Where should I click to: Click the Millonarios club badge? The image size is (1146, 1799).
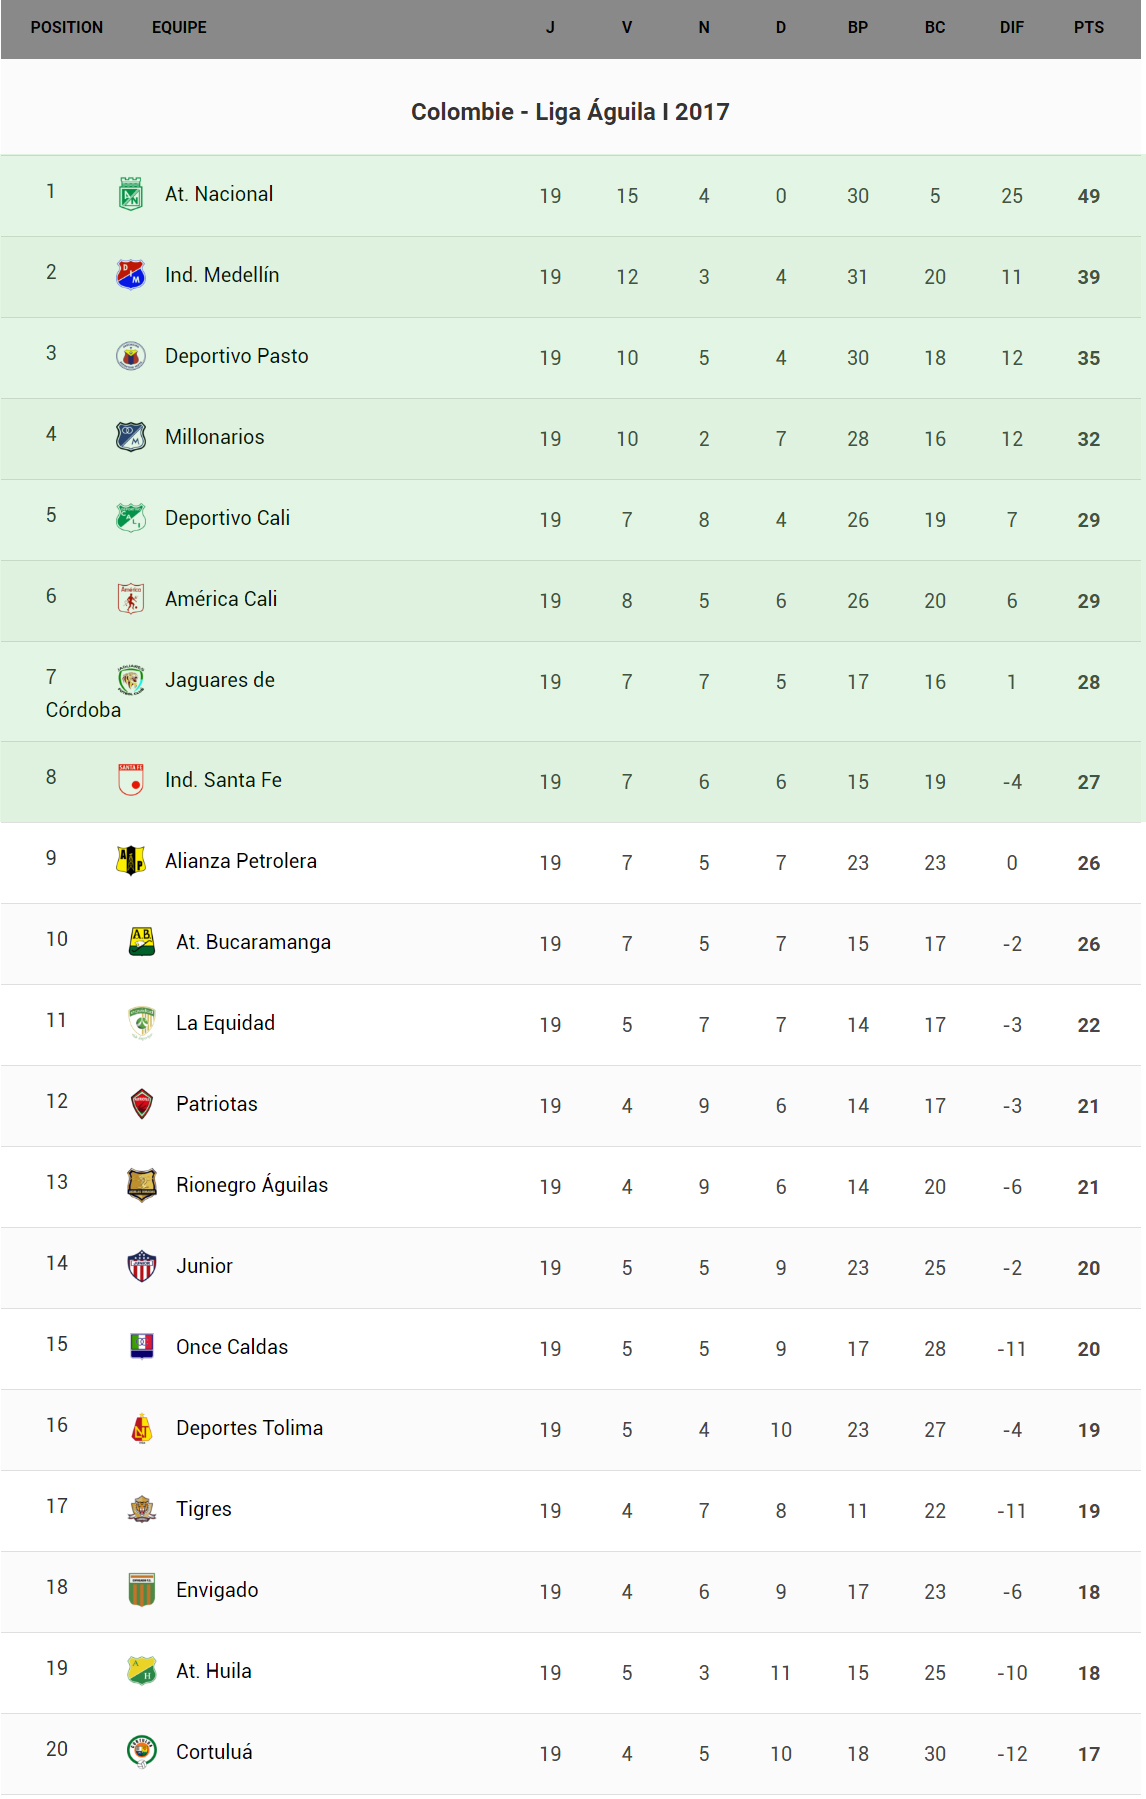pos(131,437)
